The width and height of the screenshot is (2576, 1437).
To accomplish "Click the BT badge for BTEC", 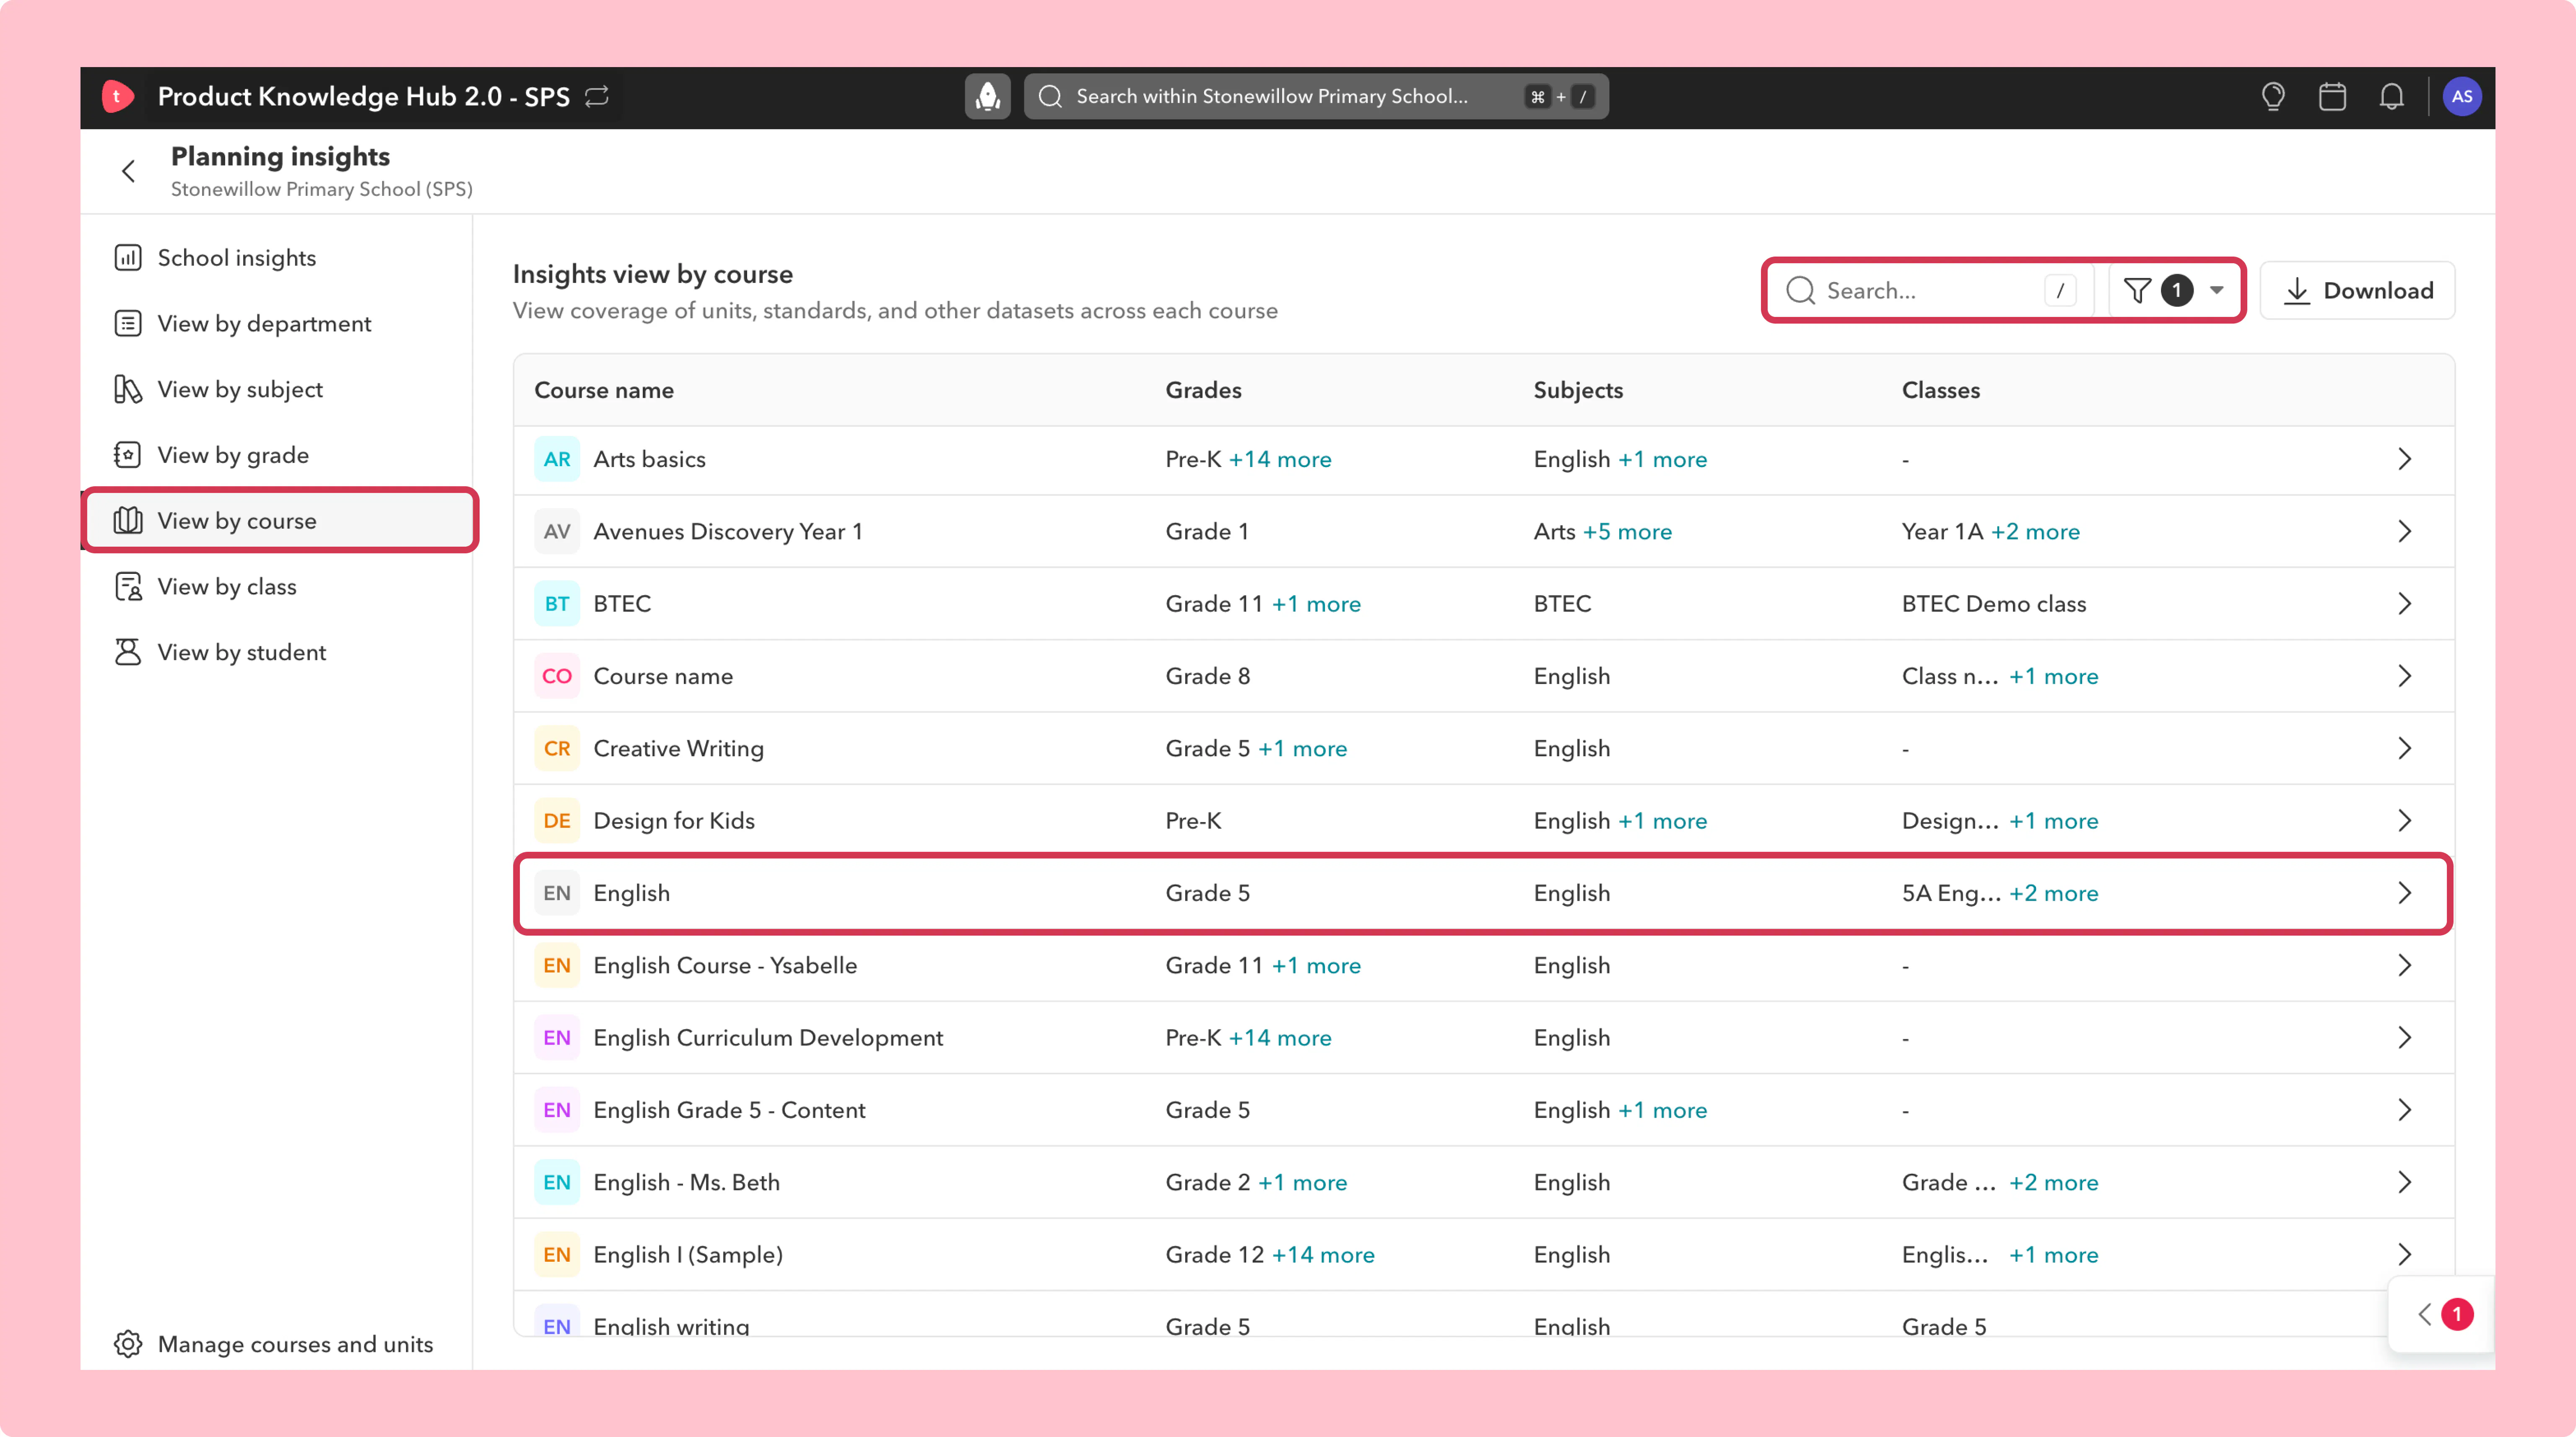I will click(x=557, y=604).
